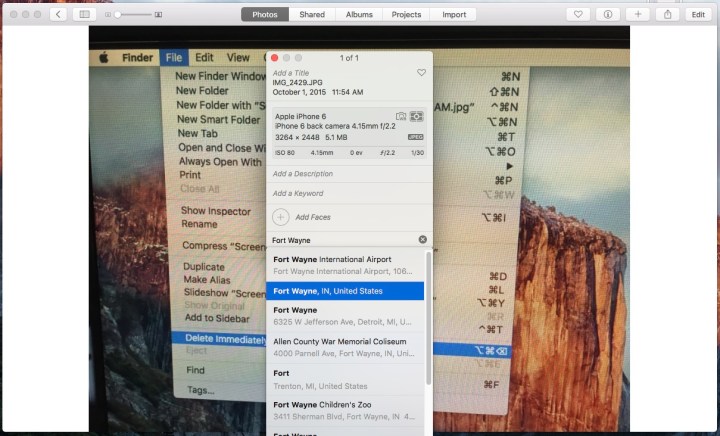Mark favorite with Info panel heart icon
The image size is (720, 436).
coord(421,73)
